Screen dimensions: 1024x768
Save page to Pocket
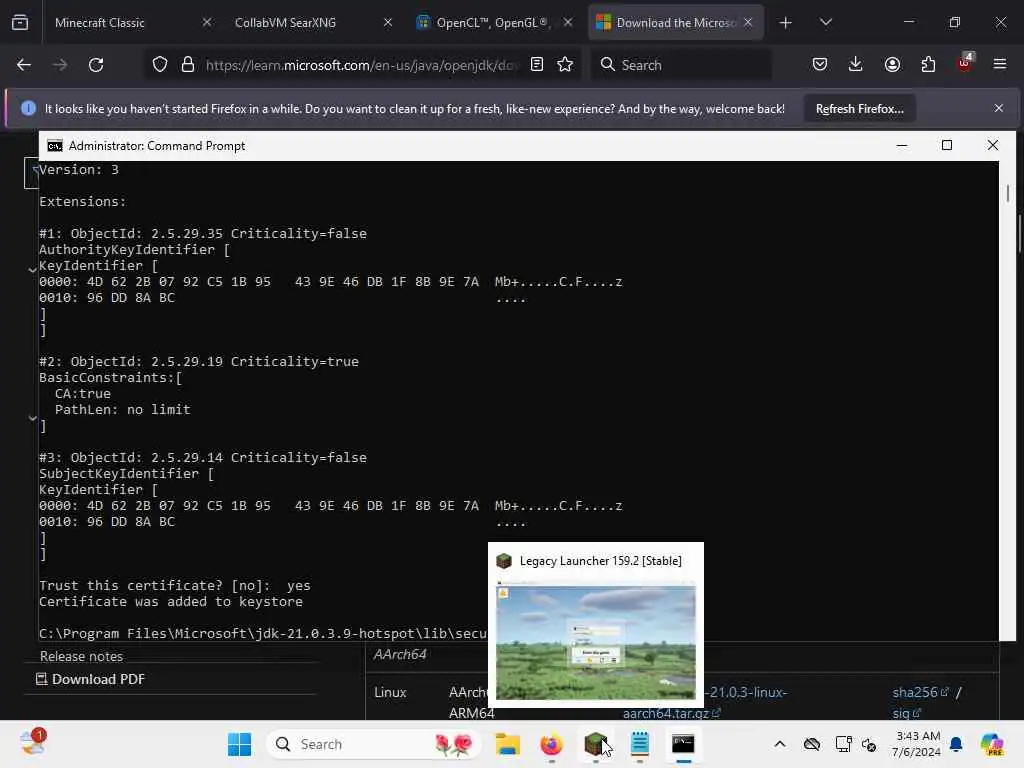click(x=820, y=65)
